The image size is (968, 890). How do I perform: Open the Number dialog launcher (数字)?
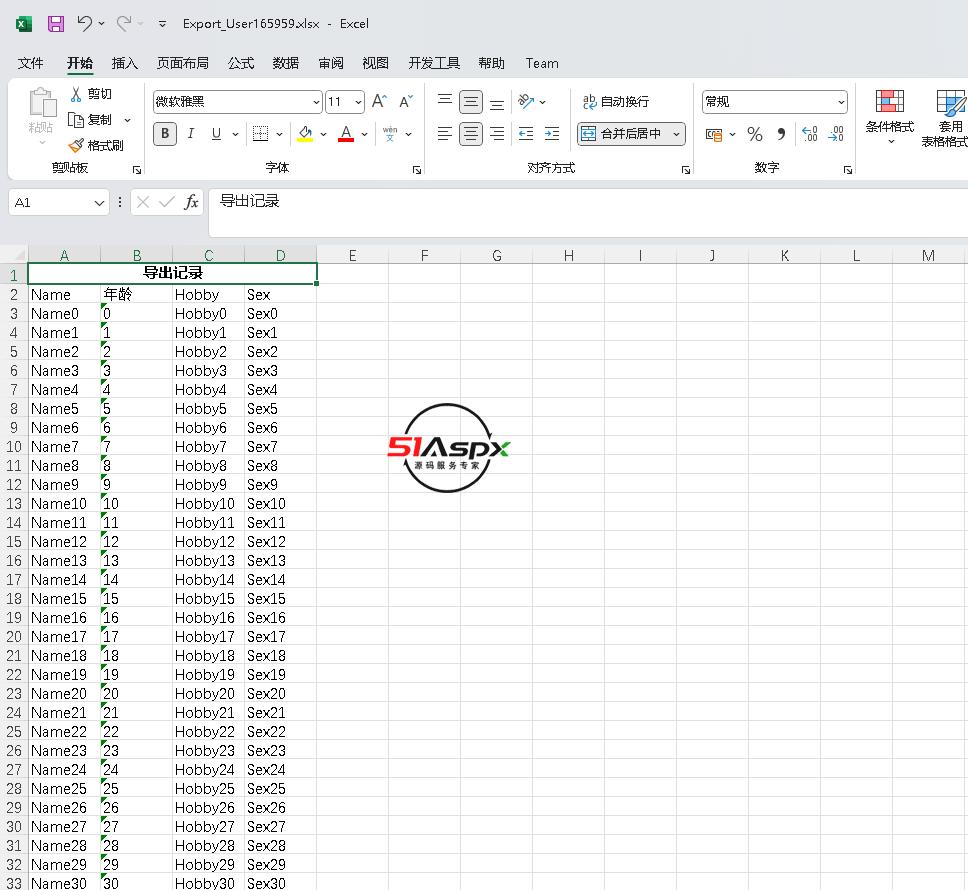coord(848,170)
